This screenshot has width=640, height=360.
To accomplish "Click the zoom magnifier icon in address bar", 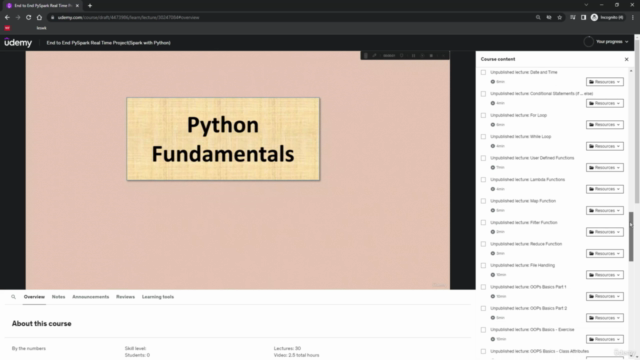I will click(x=538, y=18).
